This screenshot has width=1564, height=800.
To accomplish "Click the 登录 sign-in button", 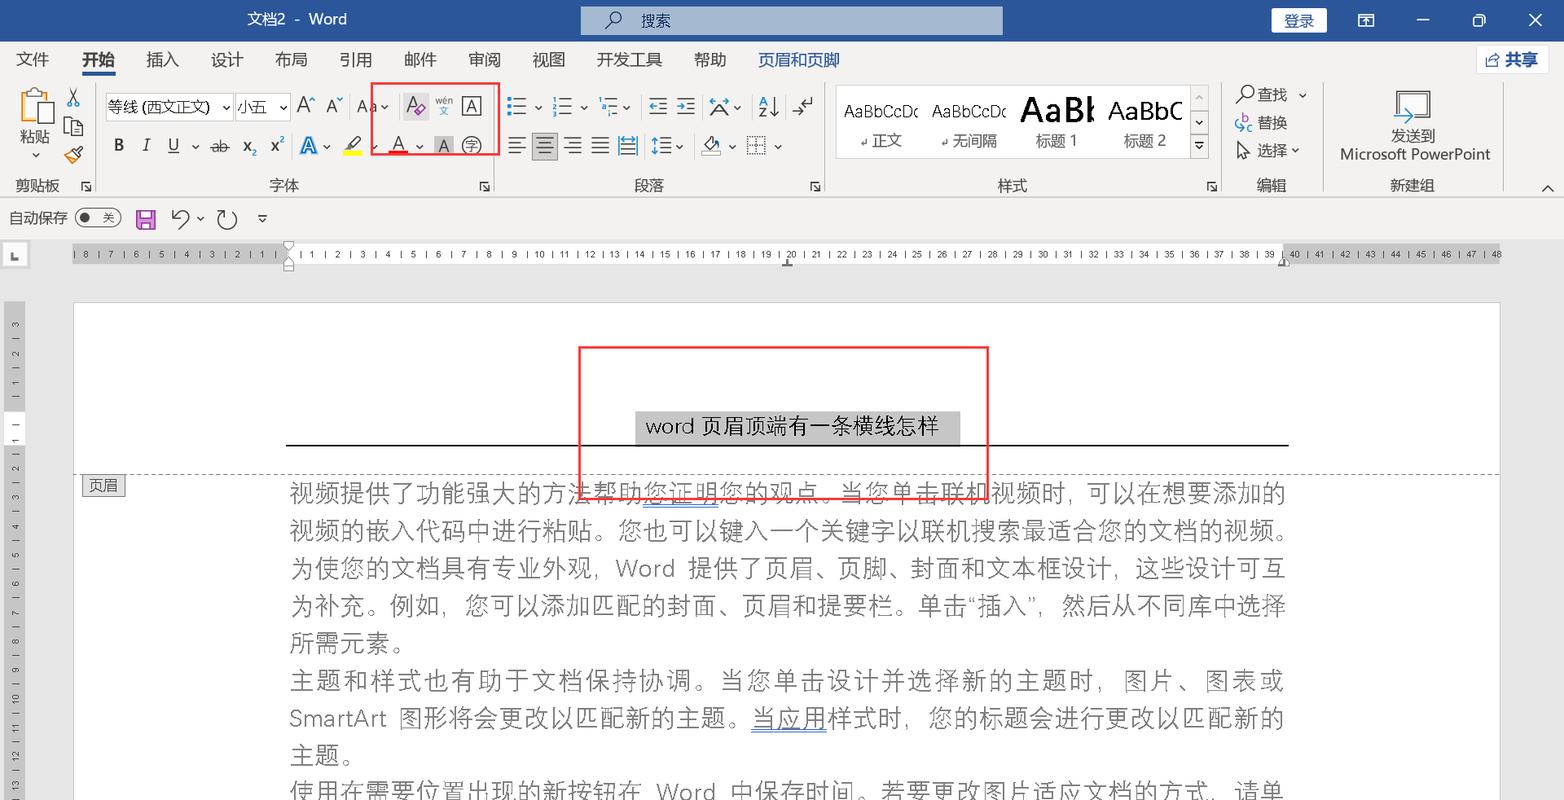I will 1299,20.
